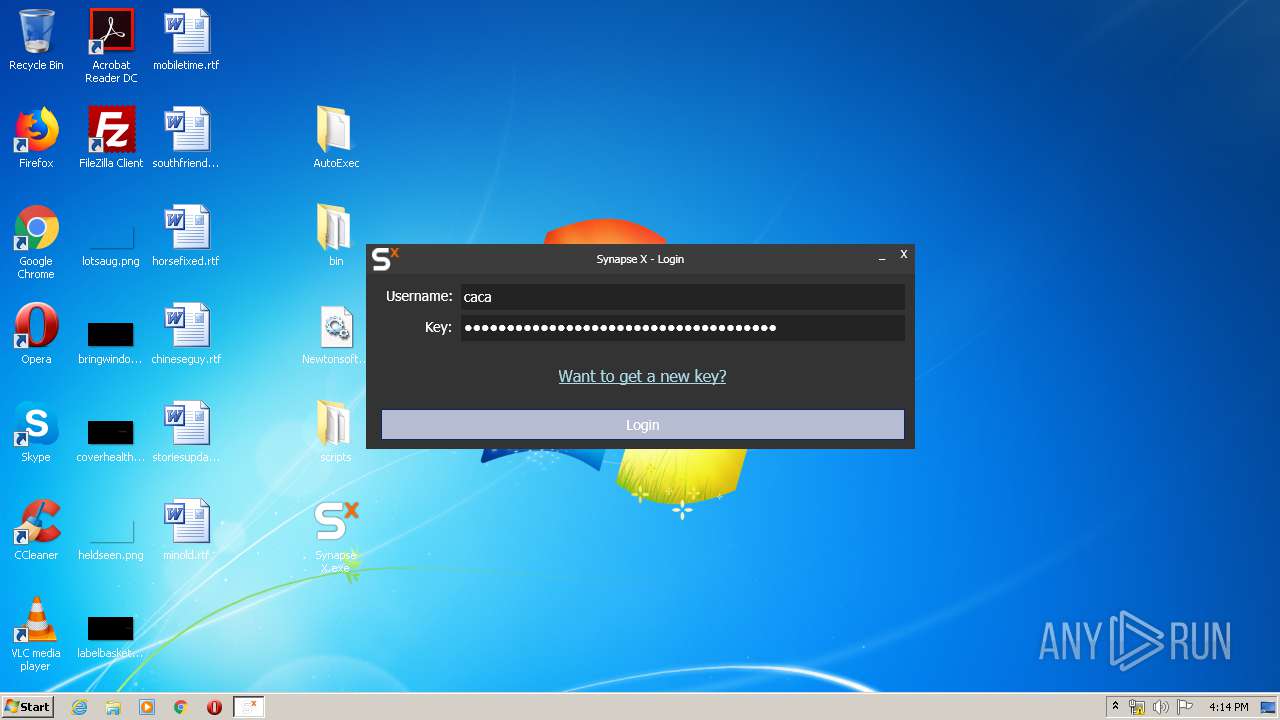Select the labelbasket file icon

pyautogui.click(x=111, y=636)
